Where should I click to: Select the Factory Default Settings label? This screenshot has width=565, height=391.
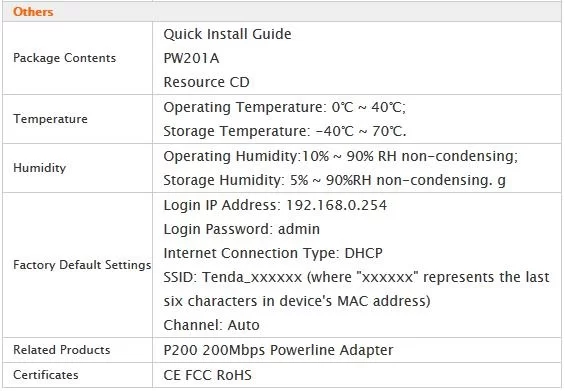[82, 265]
